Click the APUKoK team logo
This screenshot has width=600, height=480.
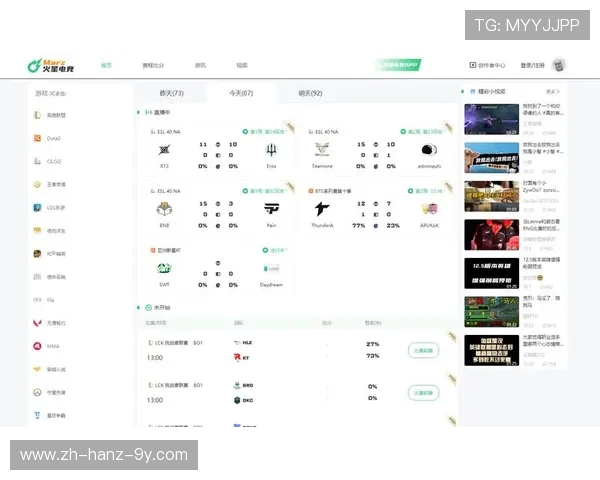click(x=429, y=209)
